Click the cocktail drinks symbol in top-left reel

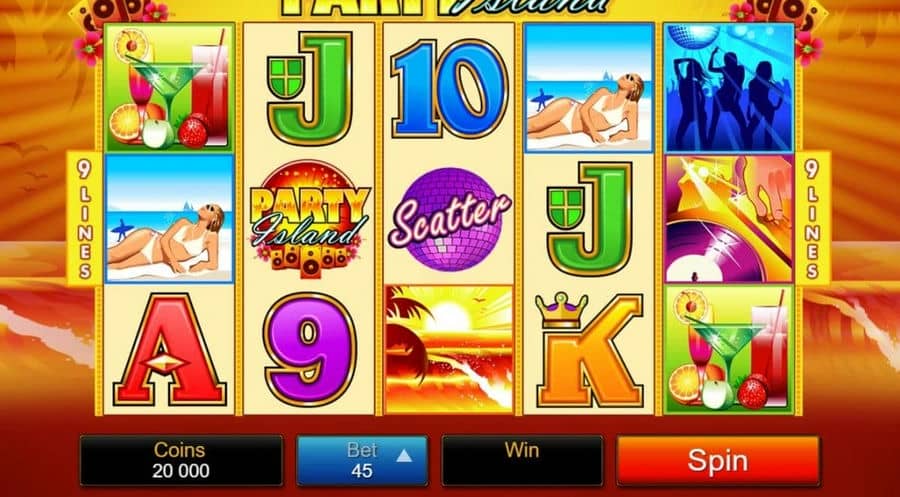coord(169,87)
